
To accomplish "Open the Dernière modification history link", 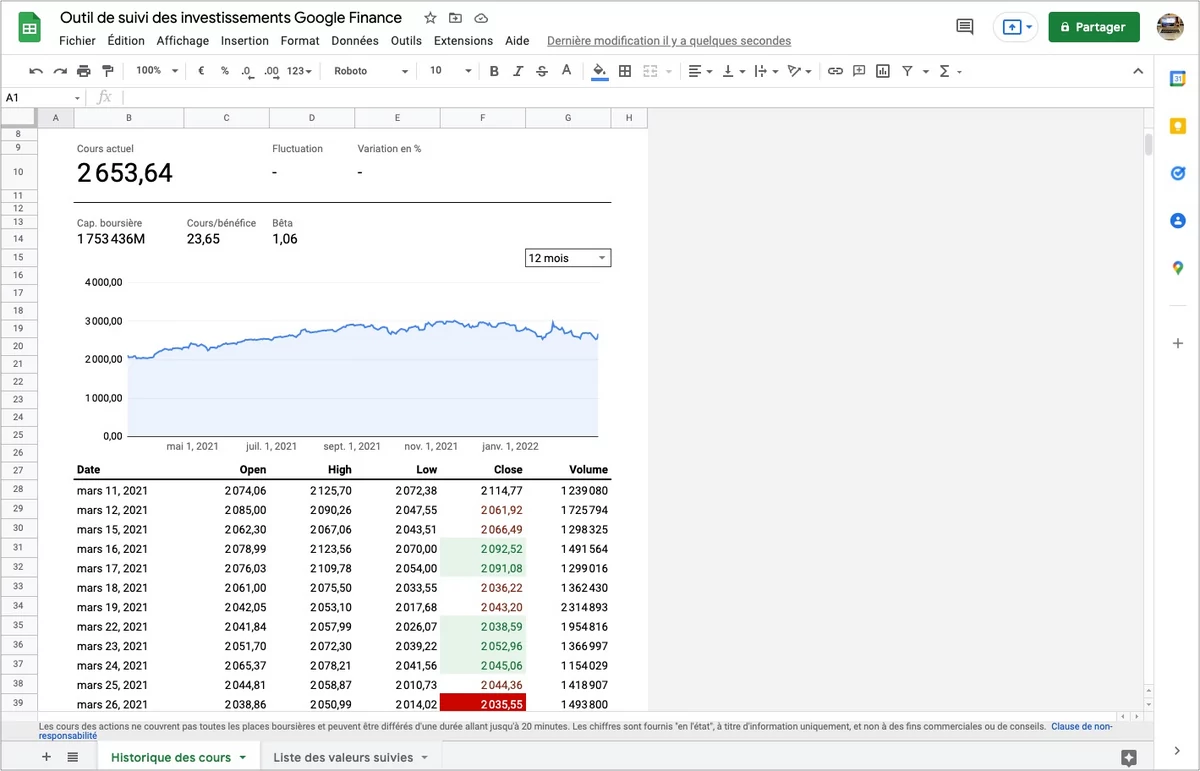I will [x=669, y=41].
